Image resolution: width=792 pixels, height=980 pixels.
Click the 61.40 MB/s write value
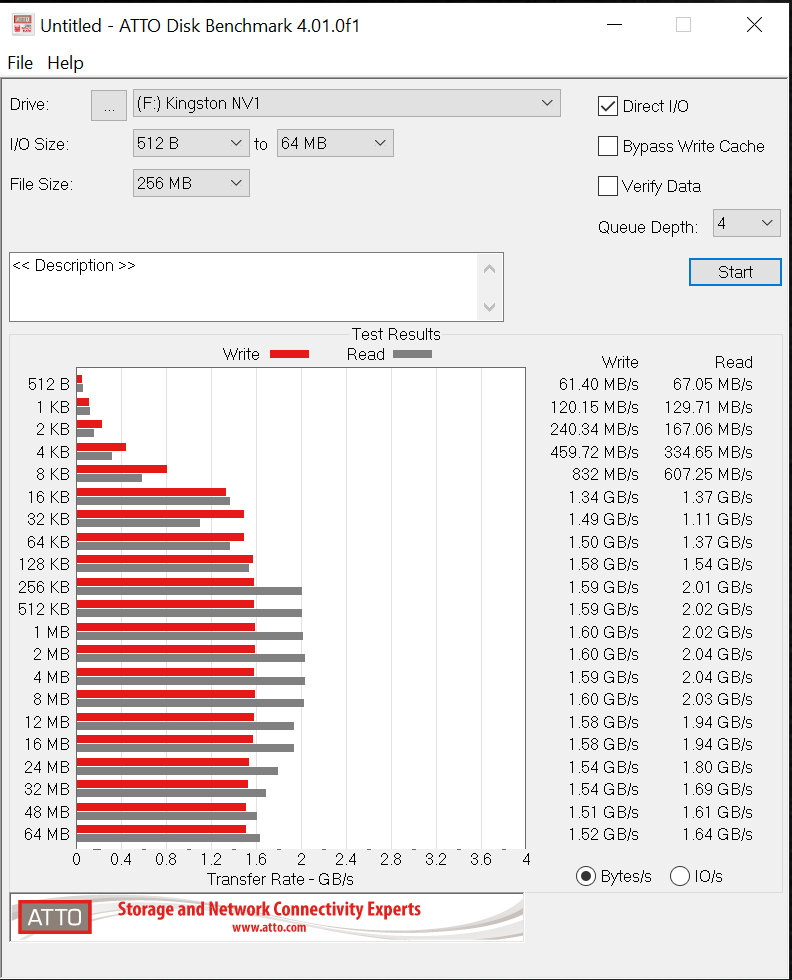click(x=598, y=384)
